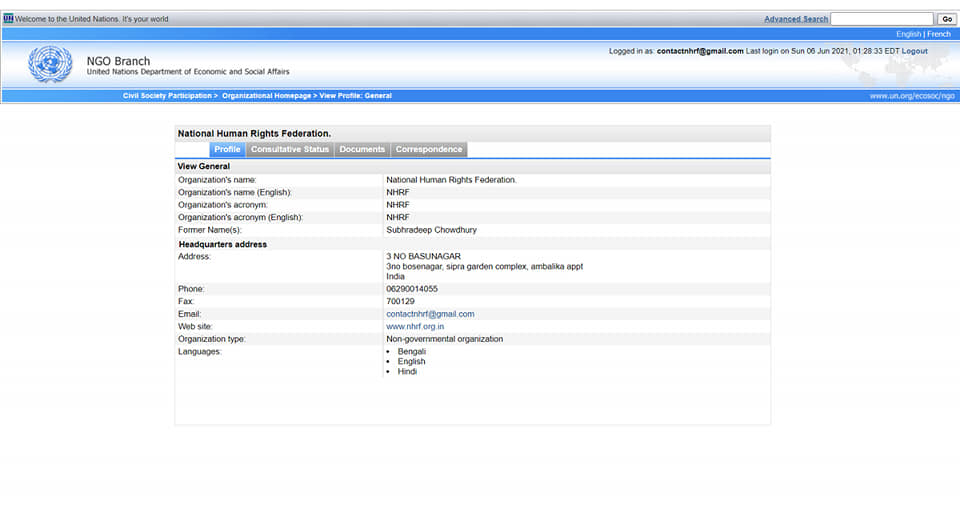
Task: Click United Nations Department of Economic and Social Affairs text
Action: pyautogui.click(x=188, y=72)
